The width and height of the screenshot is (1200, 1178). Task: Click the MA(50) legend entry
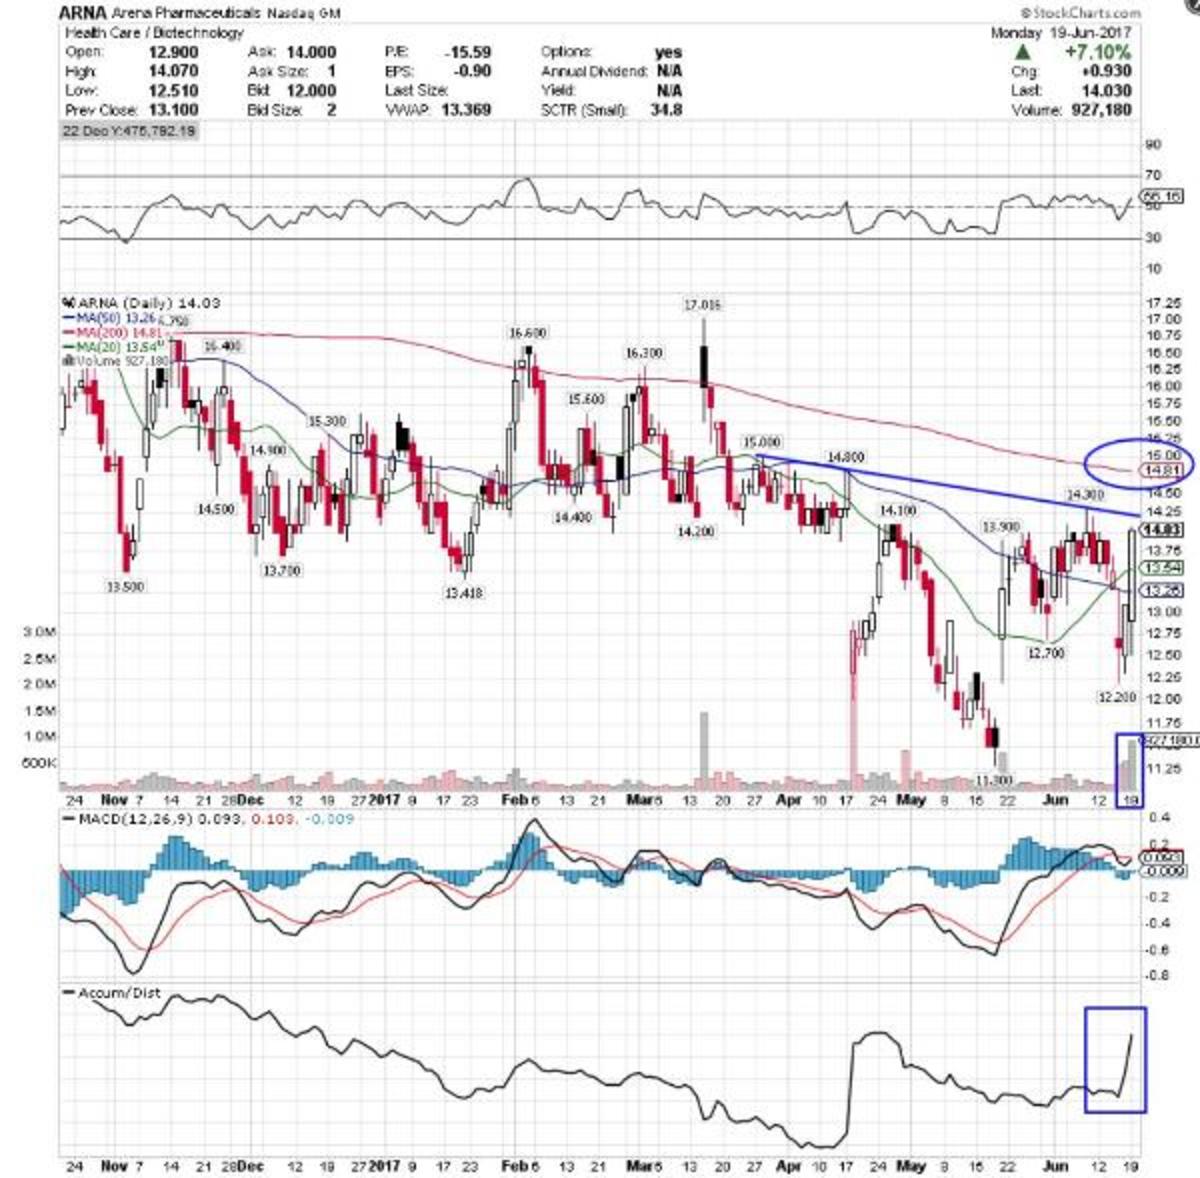pos(107,319)
